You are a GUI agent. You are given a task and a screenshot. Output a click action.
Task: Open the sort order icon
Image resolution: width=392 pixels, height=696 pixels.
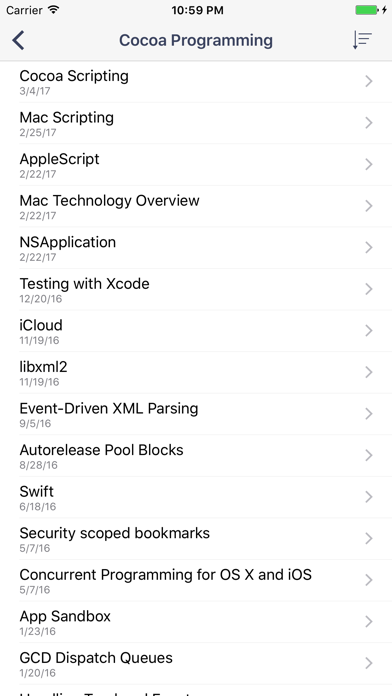362,40
